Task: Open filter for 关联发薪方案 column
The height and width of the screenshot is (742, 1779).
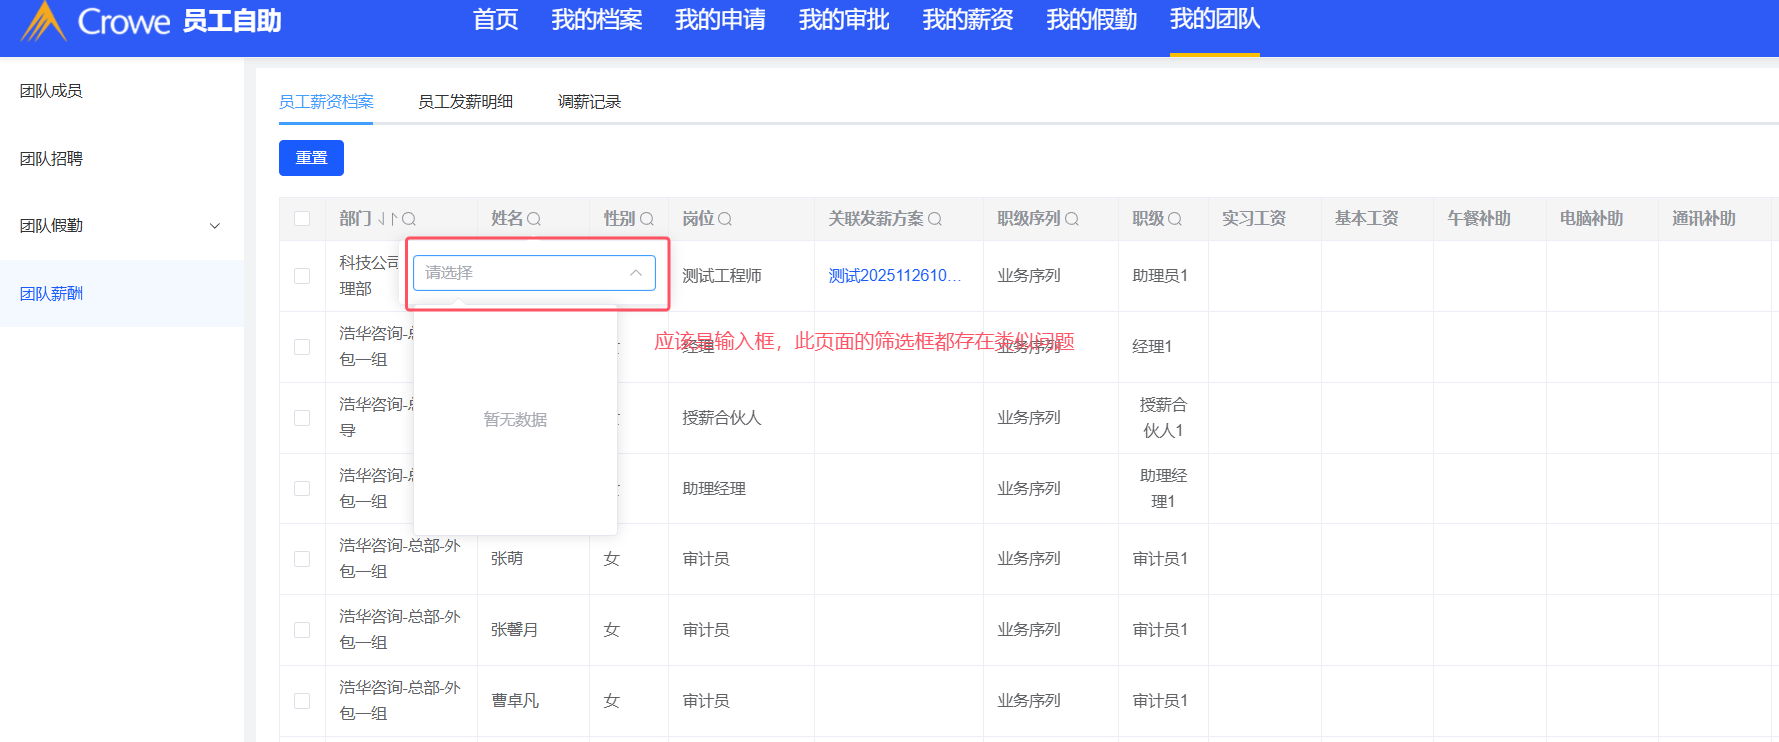Action: pyautogui.click(x=935, y=219)
